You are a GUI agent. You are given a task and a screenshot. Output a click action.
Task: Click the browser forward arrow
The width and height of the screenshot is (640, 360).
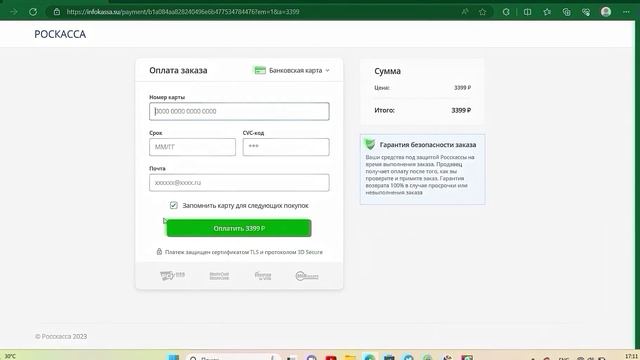point(13,12)
